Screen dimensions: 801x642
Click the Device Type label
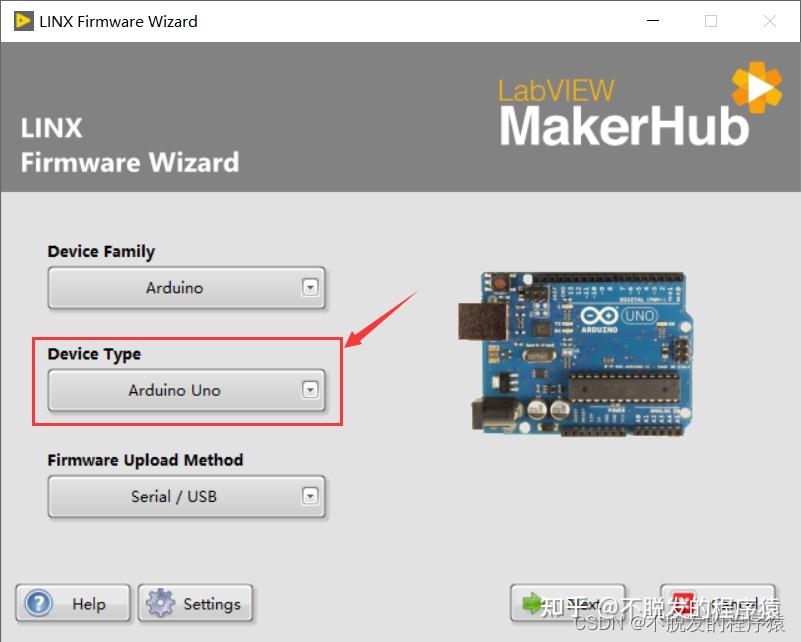(93, 354)
